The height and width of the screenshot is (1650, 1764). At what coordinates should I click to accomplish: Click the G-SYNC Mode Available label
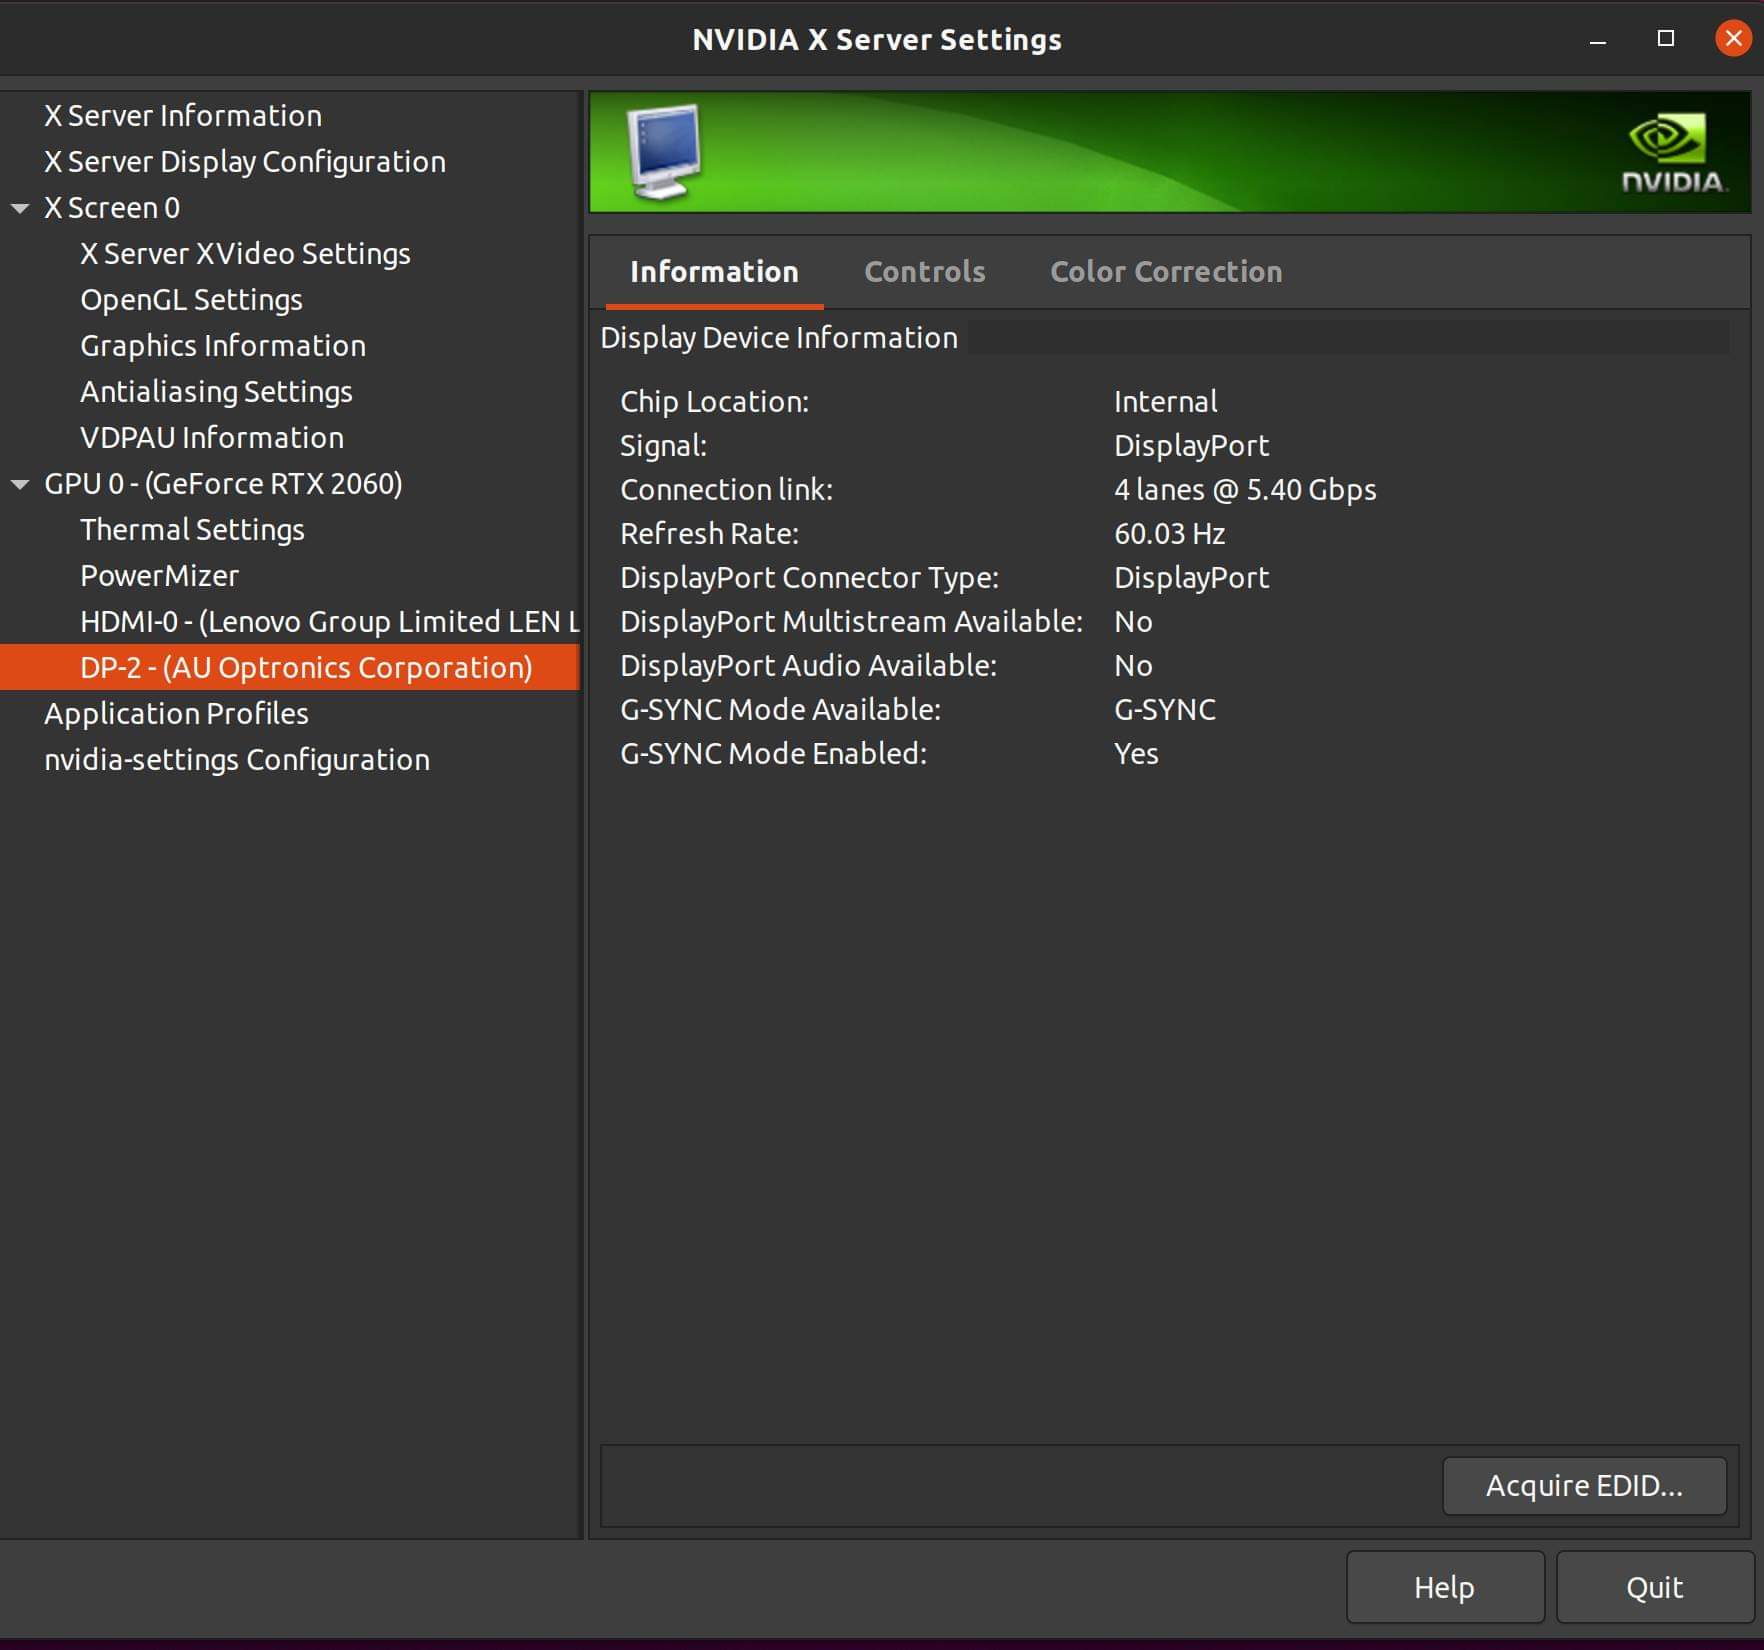pos(780,710)
